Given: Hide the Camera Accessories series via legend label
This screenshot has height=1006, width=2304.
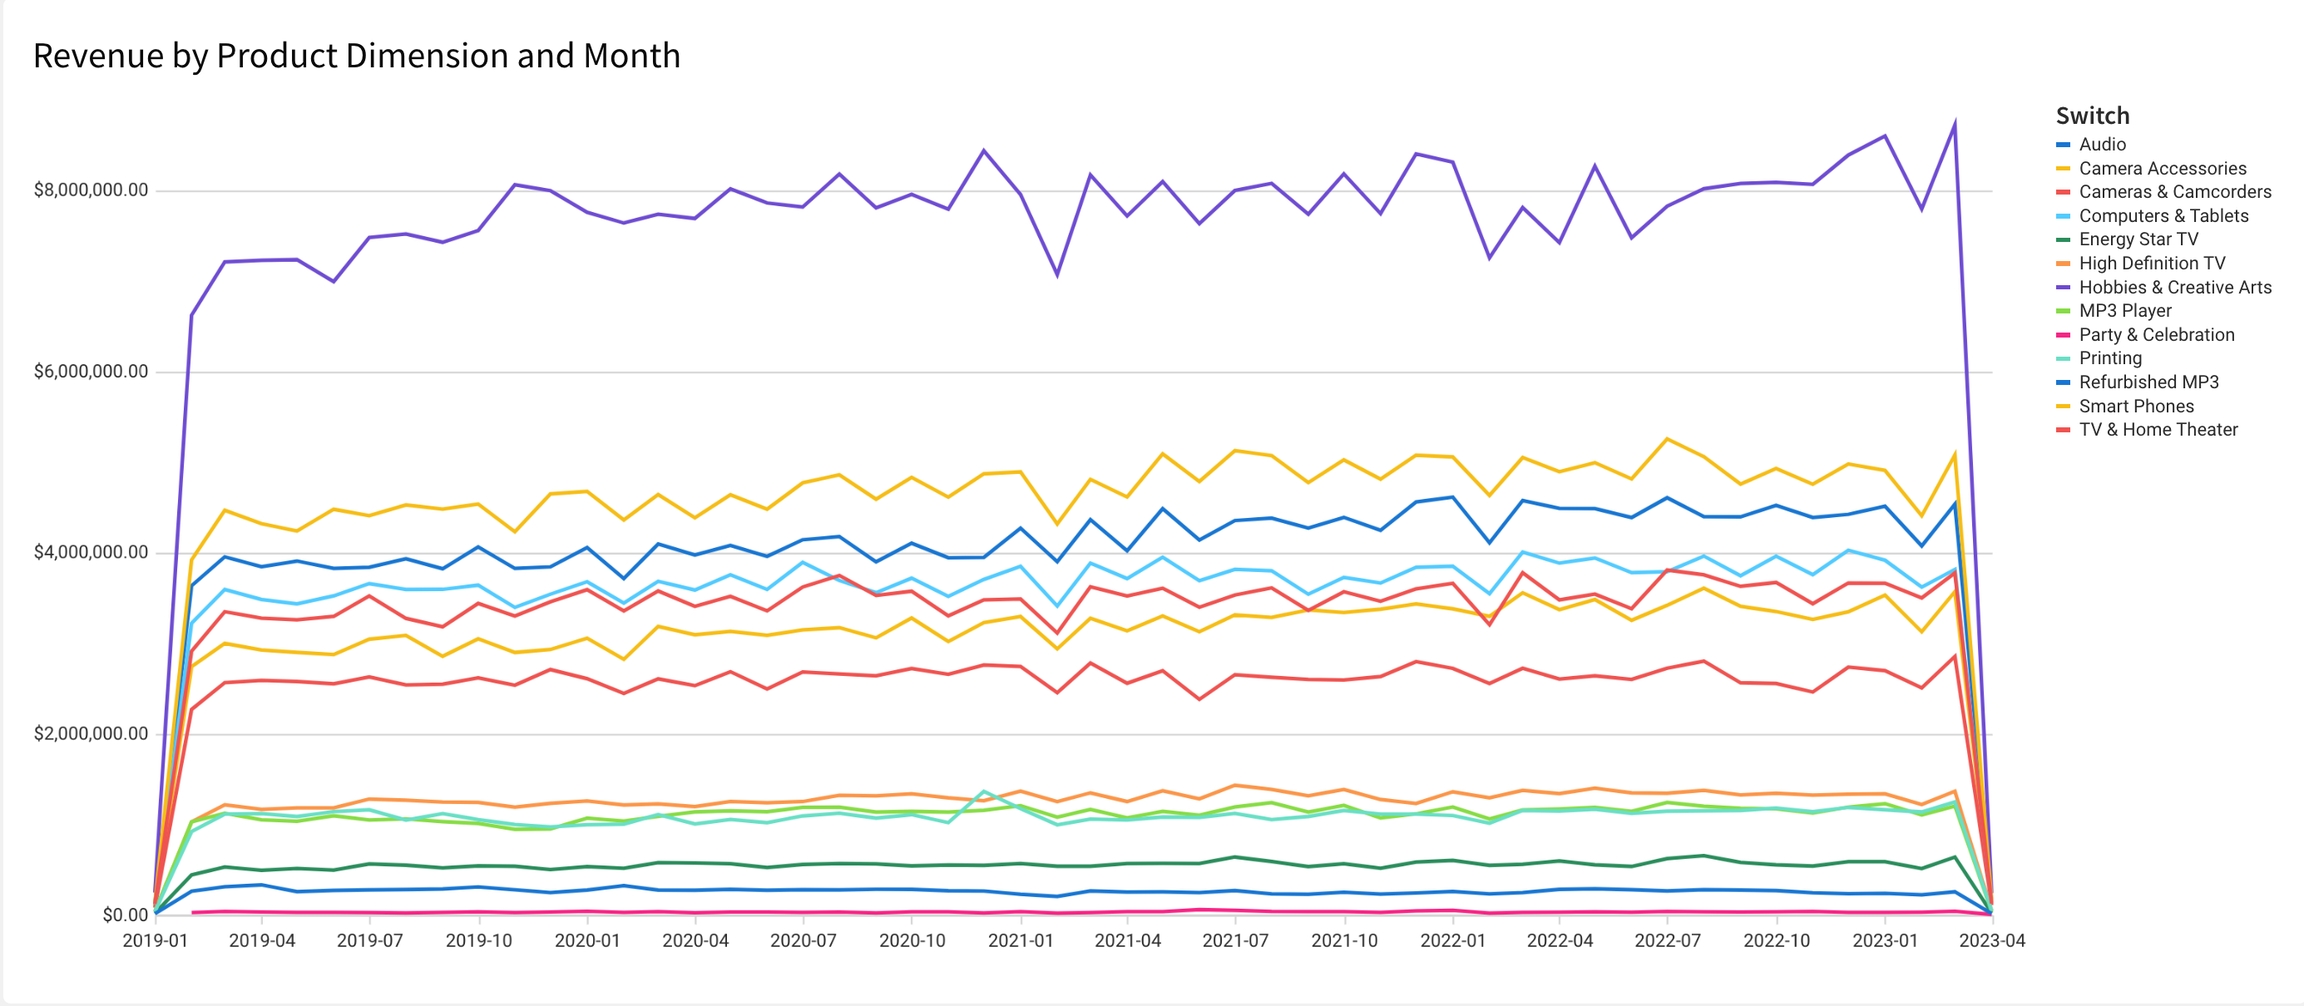Looking at the screenshot, I should (x=2162, y=169).
